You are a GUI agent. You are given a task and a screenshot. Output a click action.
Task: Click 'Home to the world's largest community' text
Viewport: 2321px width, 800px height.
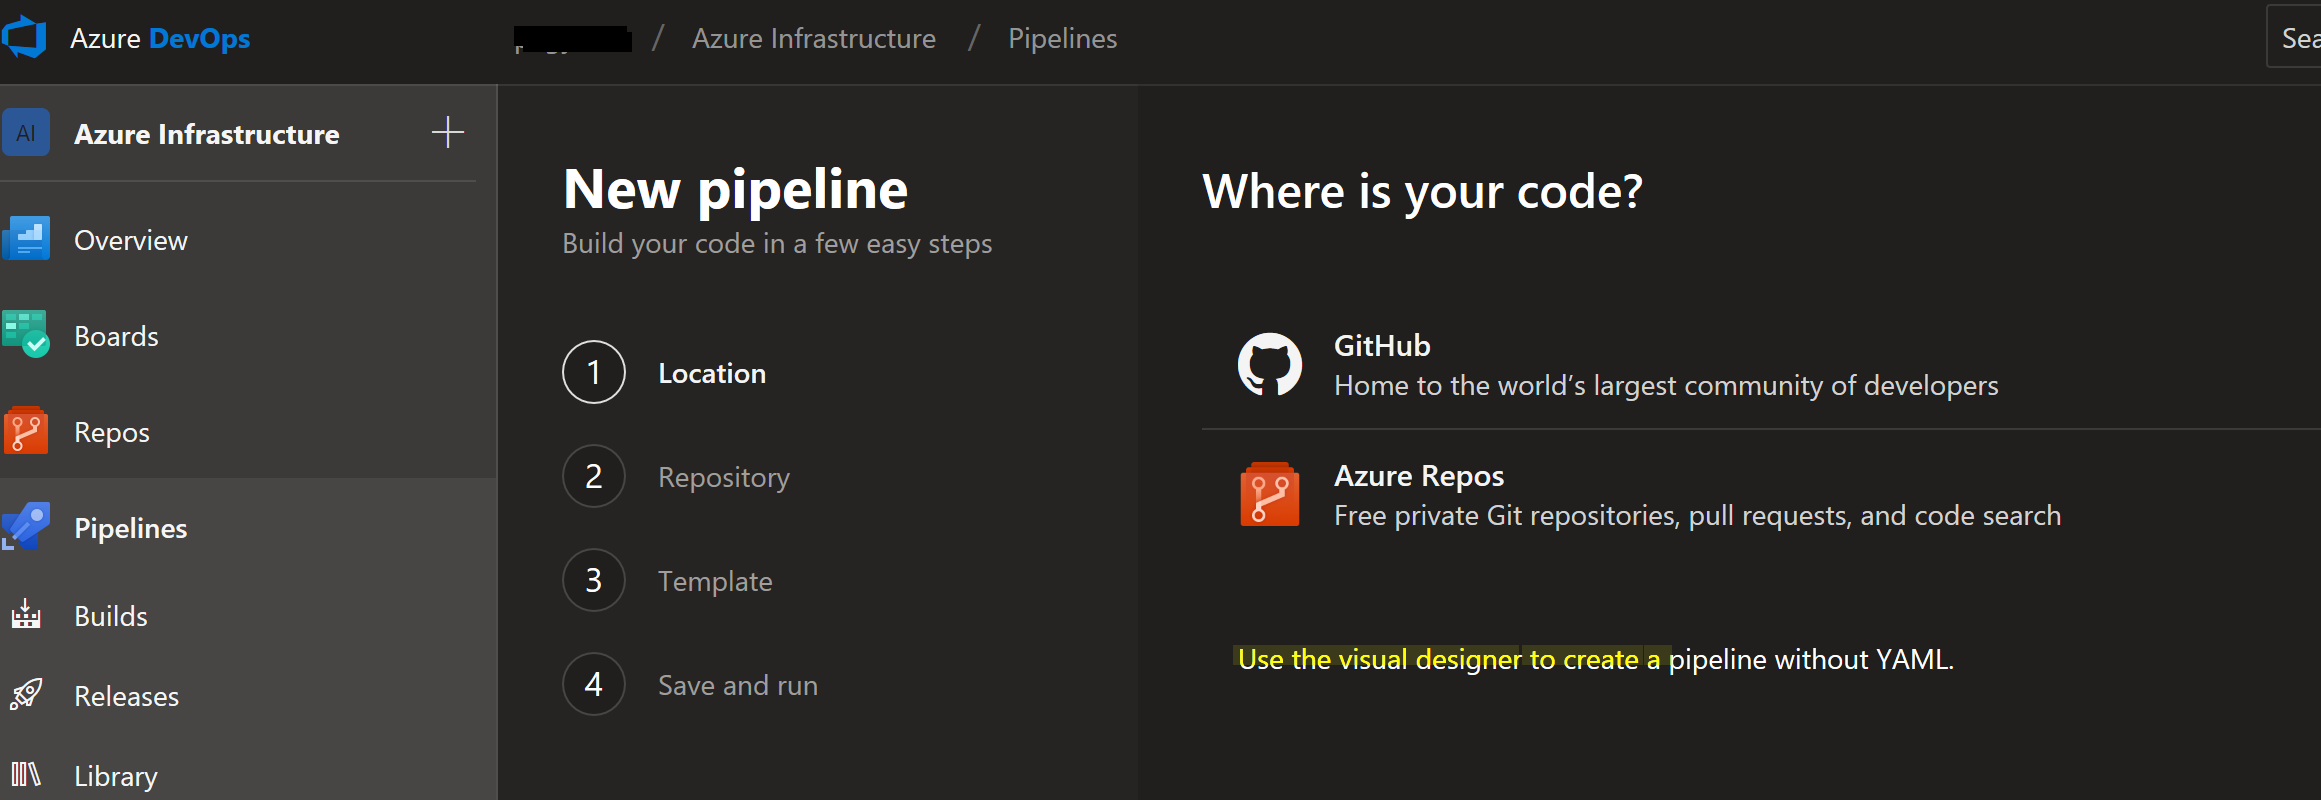point(1666,385)
